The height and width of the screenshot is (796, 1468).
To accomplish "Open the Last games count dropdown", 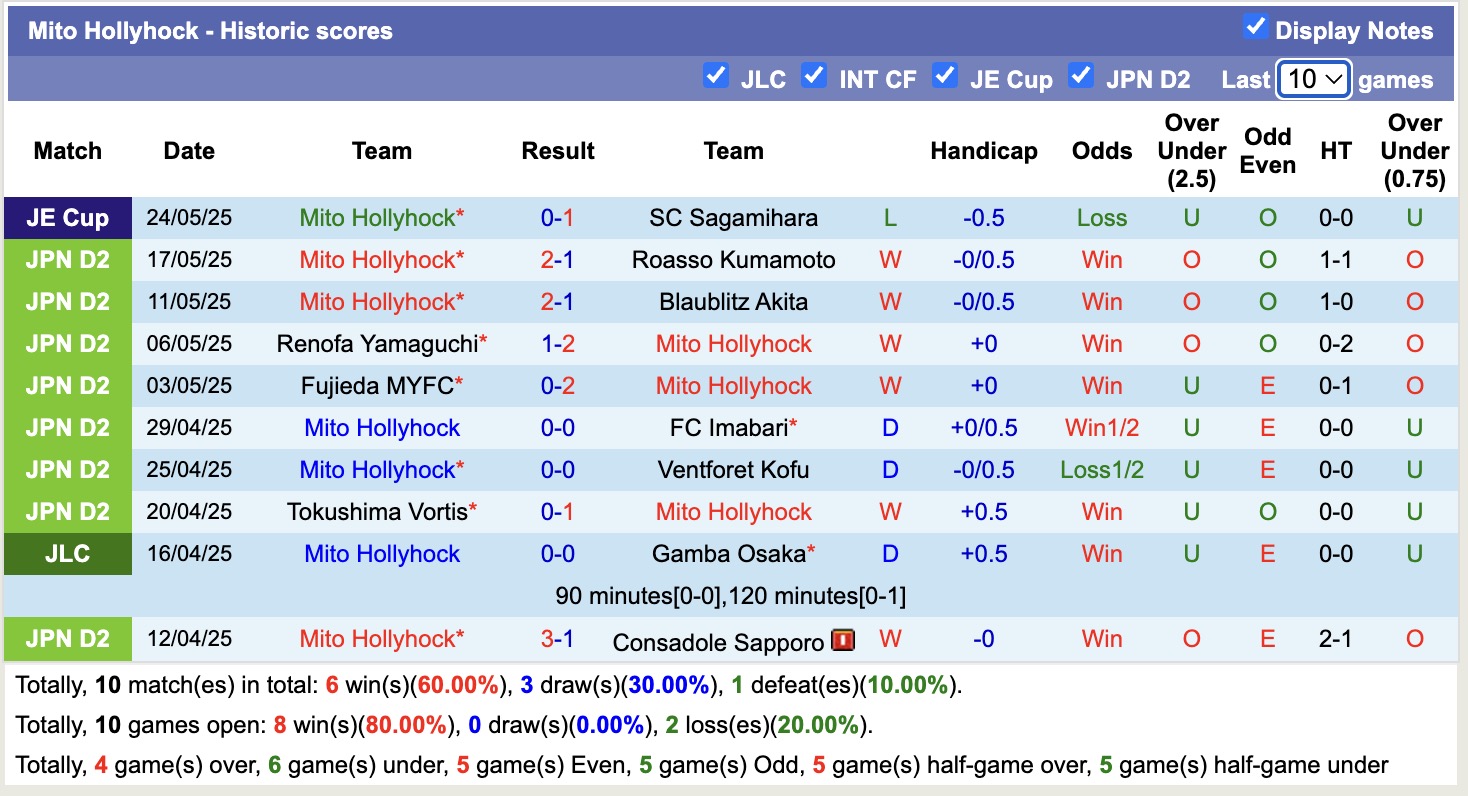I will pos(1314,79).
